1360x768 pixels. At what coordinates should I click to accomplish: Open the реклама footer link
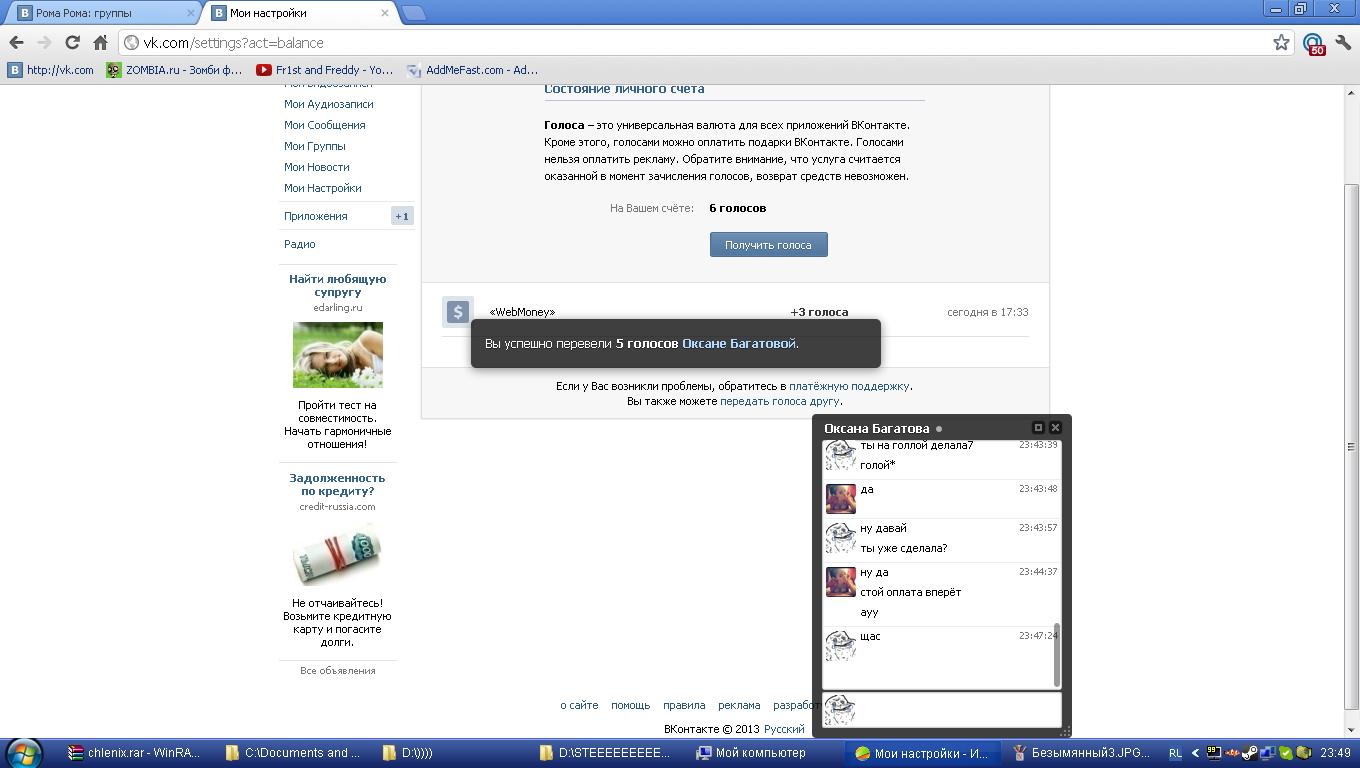[739, 705]
